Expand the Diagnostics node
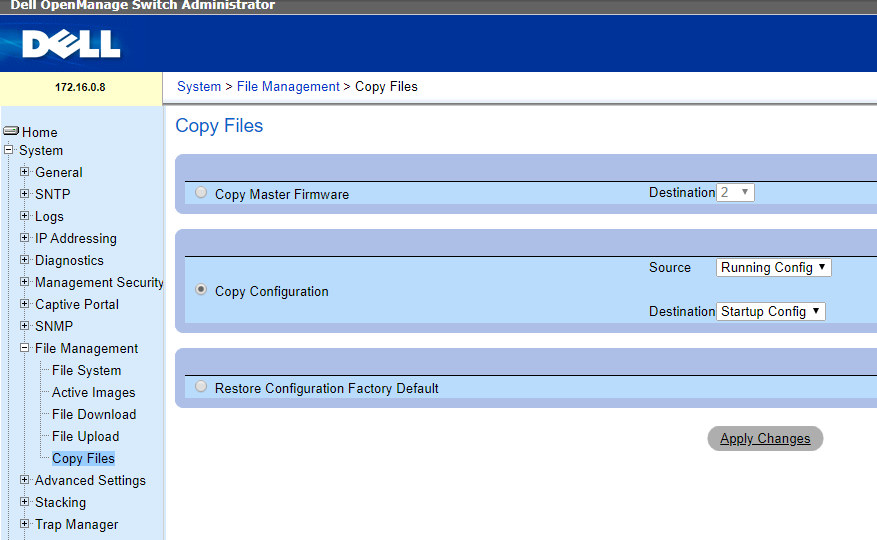 pos(25,260)
